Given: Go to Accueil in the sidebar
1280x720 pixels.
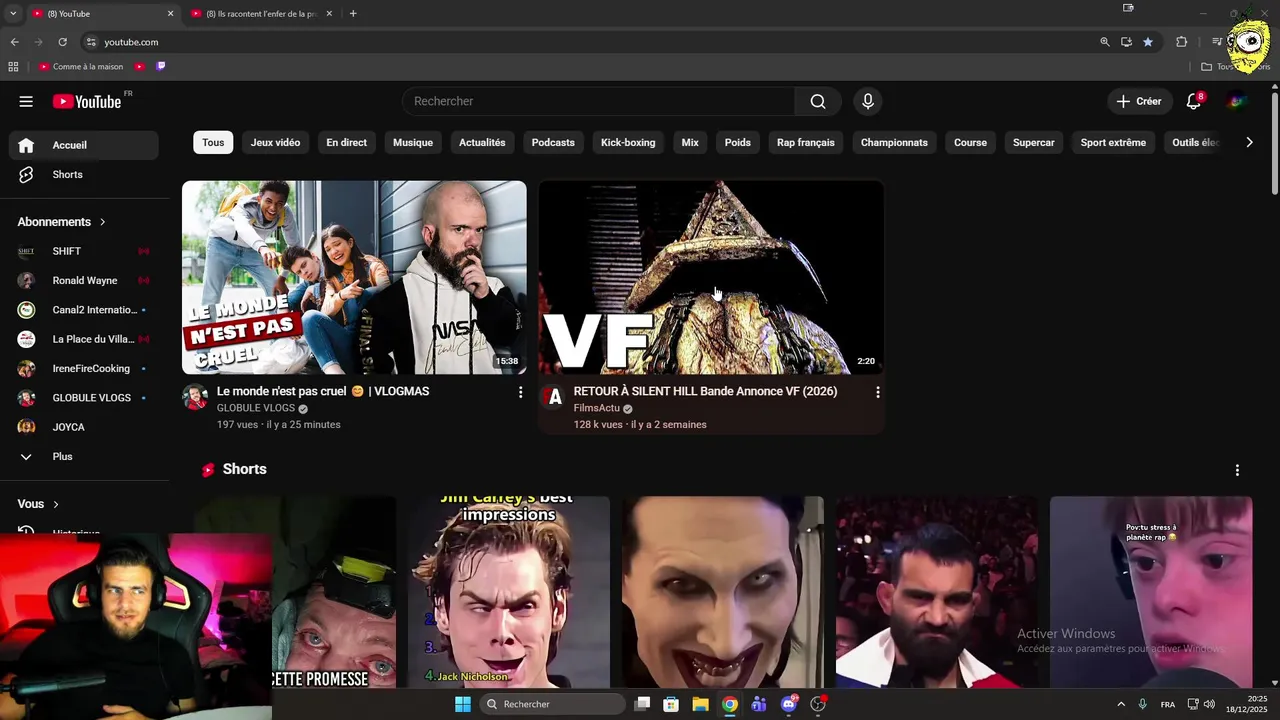Looking at the screenshot, I should [x=84, y=145].
